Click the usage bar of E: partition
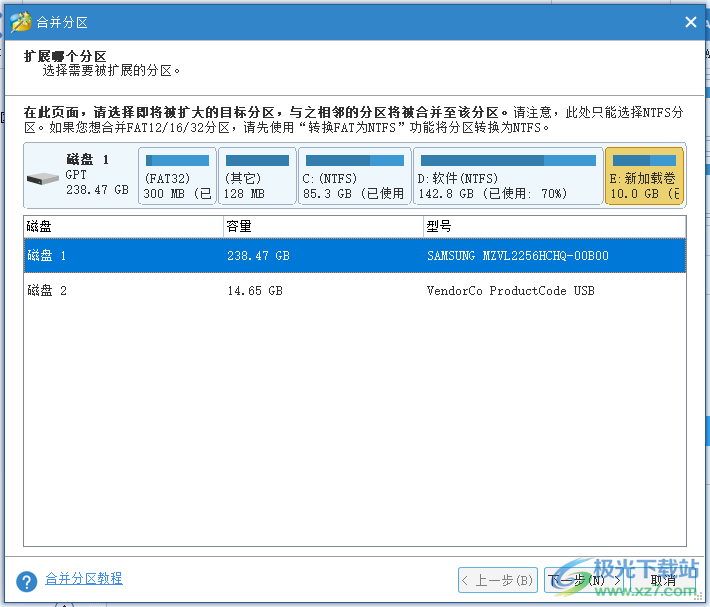 coord(644,160)
